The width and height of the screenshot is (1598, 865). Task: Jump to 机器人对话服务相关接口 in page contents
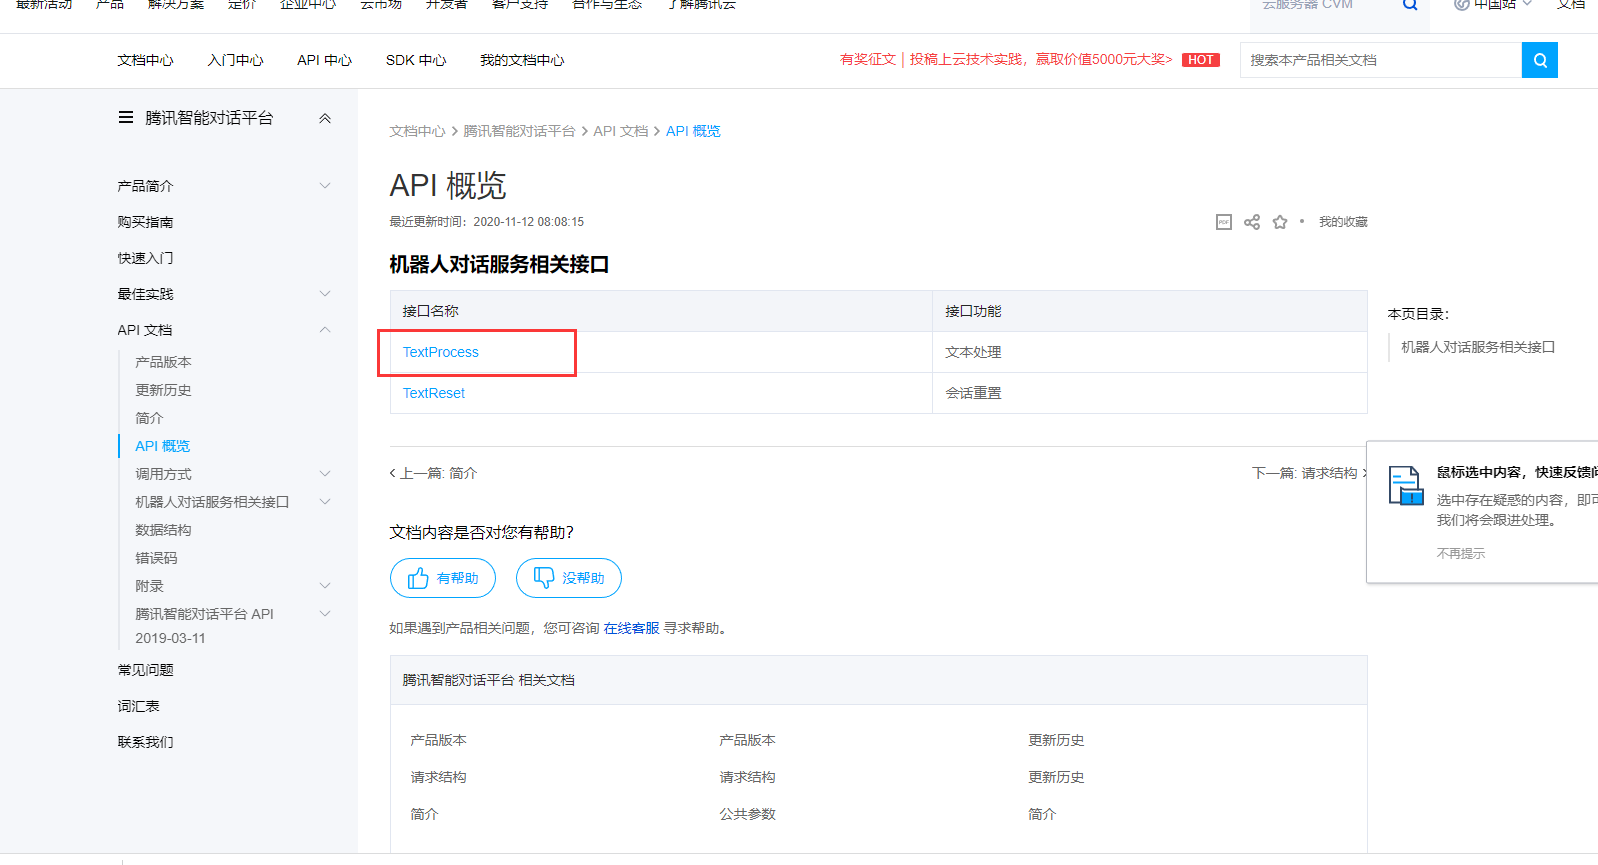[x=1478, y=347]
